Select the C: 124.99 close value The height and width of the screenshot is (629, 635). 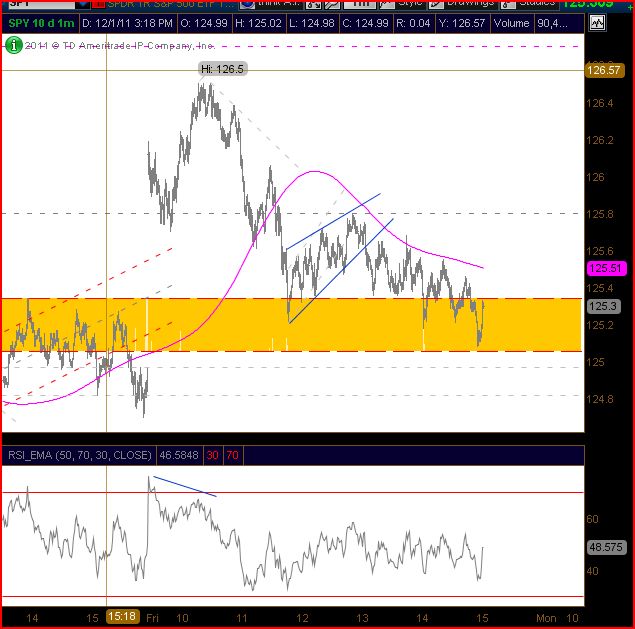[365, 23]
